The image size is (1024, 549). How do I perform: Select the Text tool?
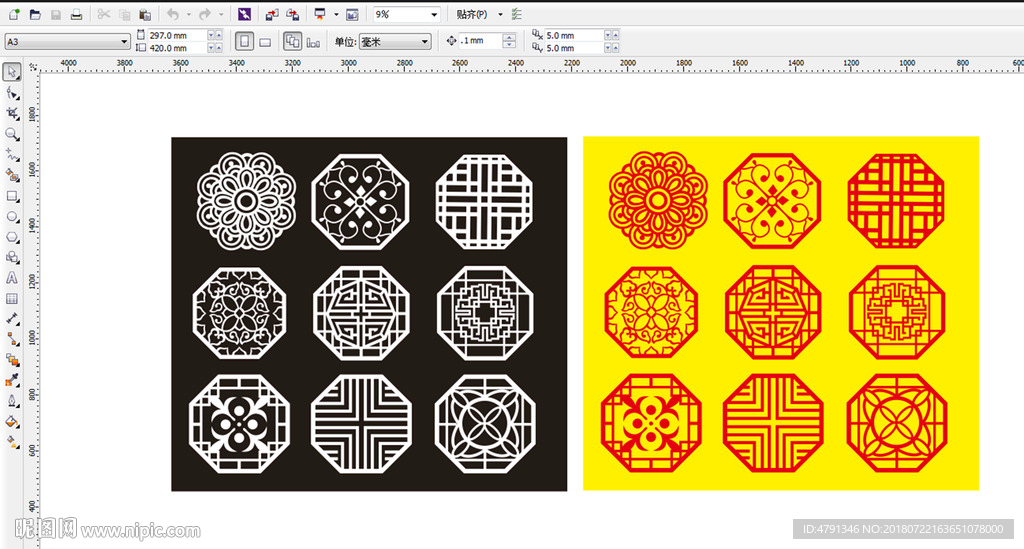point(12,278)
